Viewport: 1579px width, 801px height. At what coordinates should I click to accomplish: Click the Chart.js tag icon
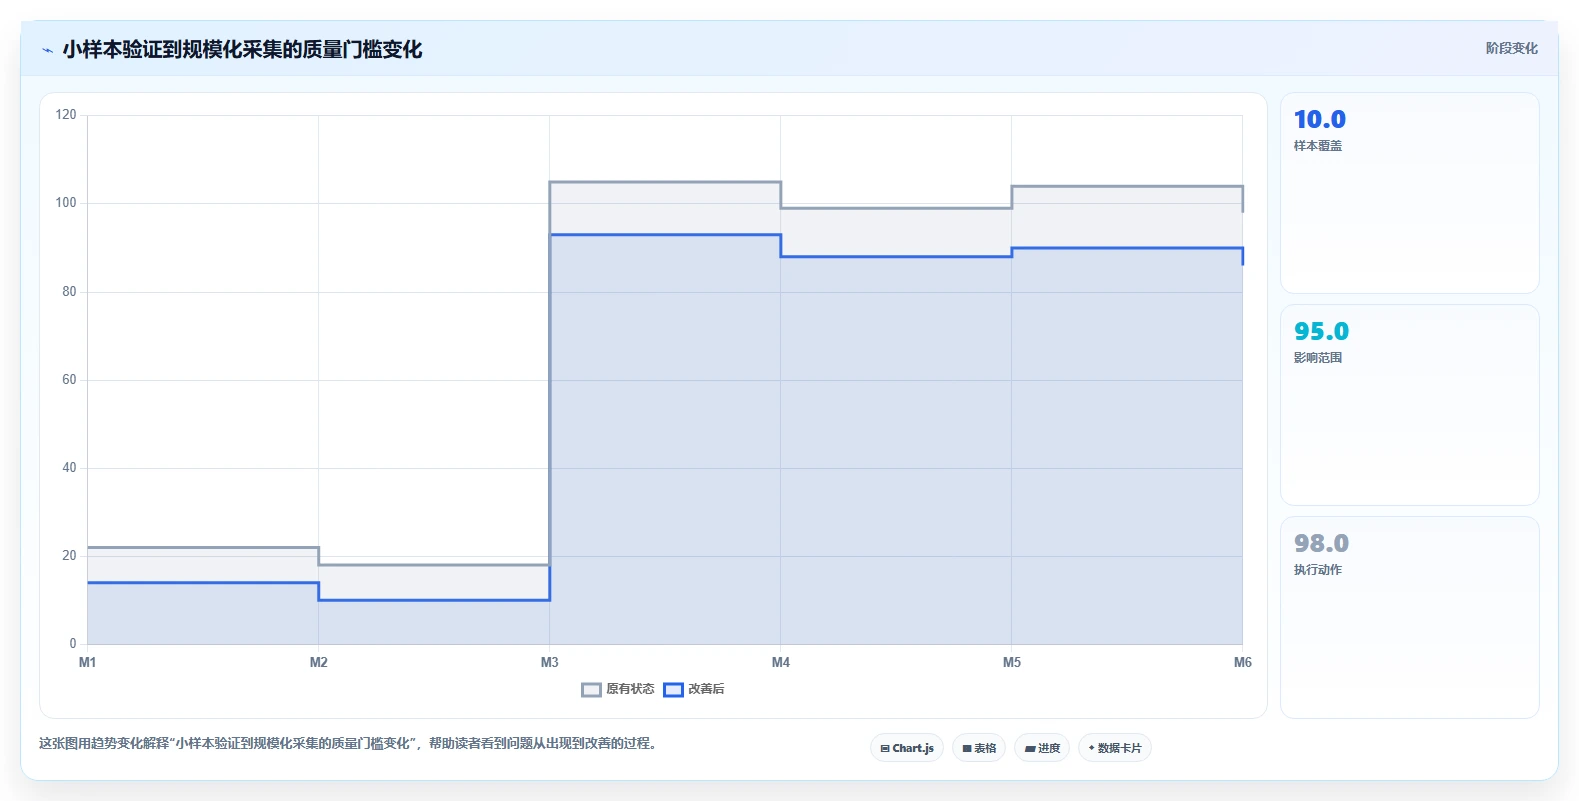tap(885, 748)
